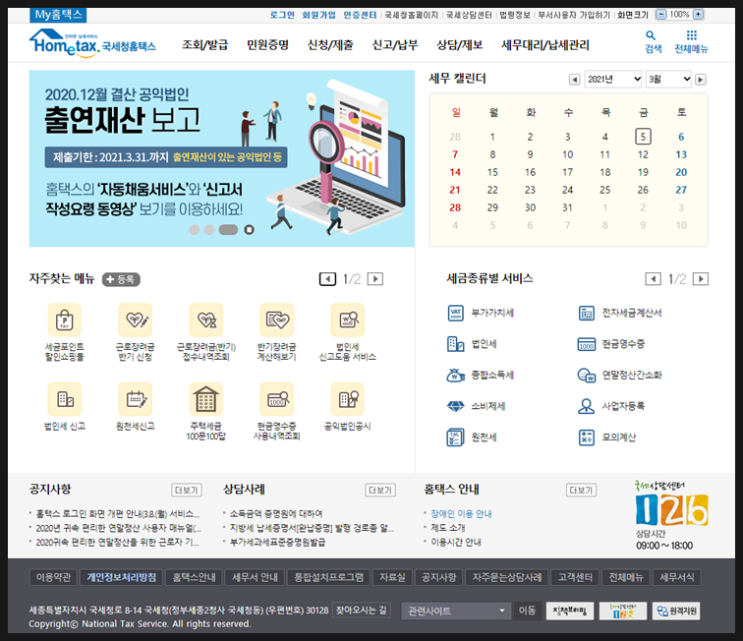Show next page of 세금종류별 서비스
The width and height of the screenshot is (743, 641).
701,279
